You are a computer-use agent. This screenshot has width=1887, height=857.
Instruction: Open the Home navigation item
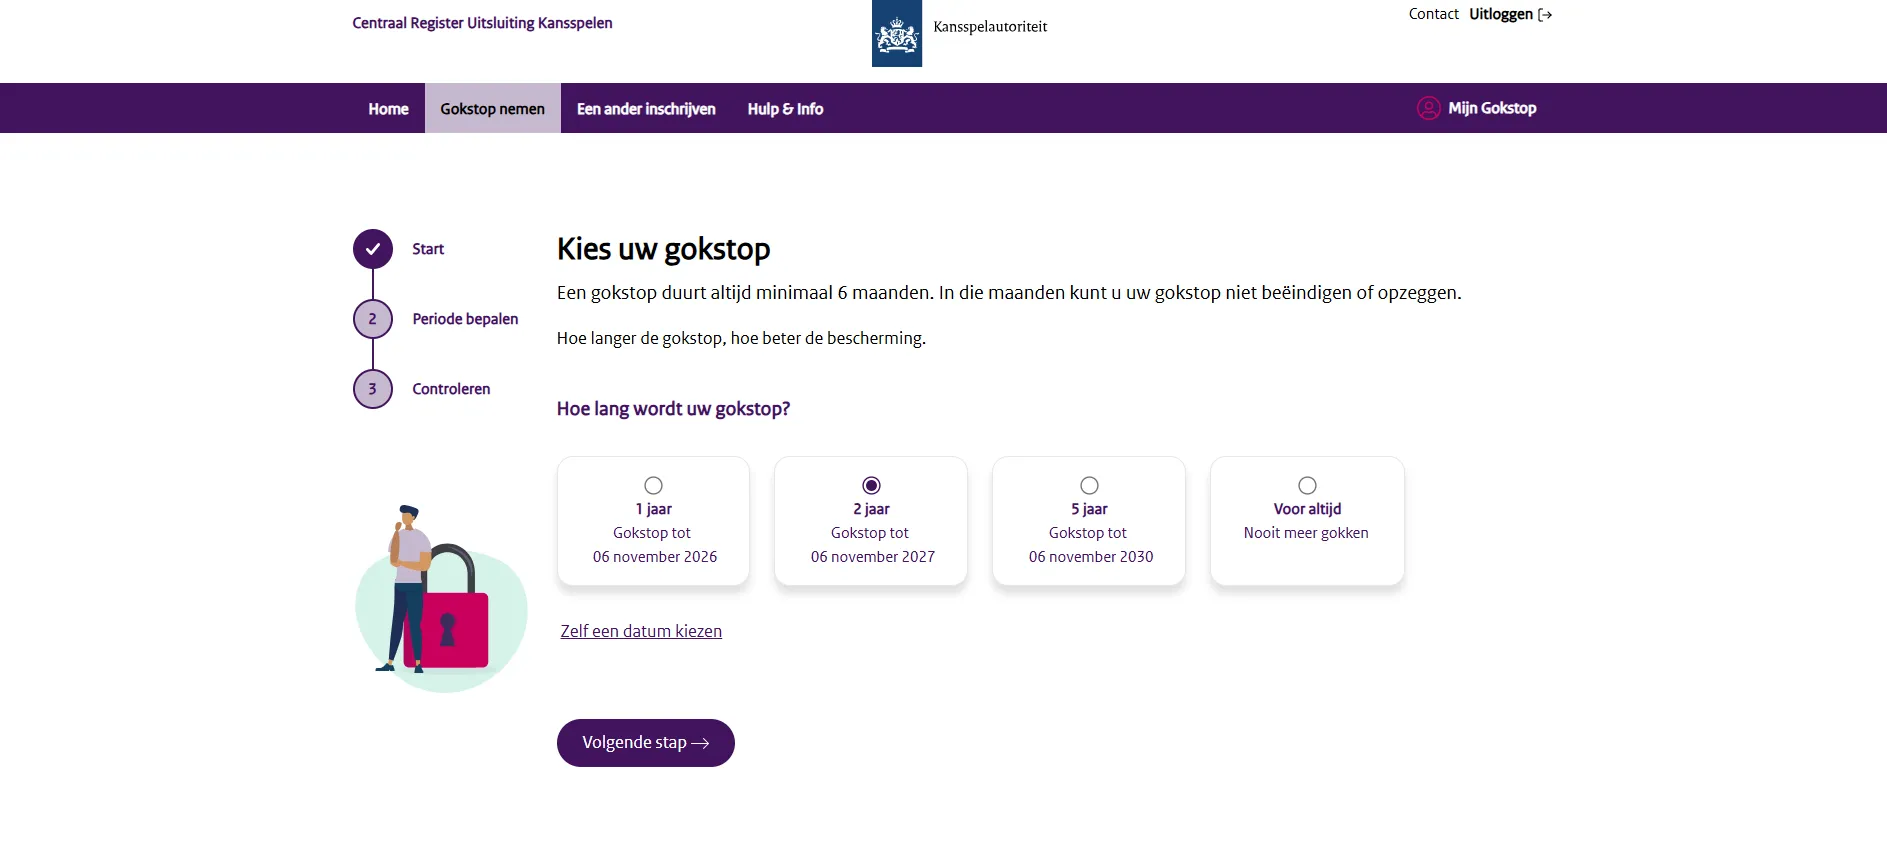(388, 108)
